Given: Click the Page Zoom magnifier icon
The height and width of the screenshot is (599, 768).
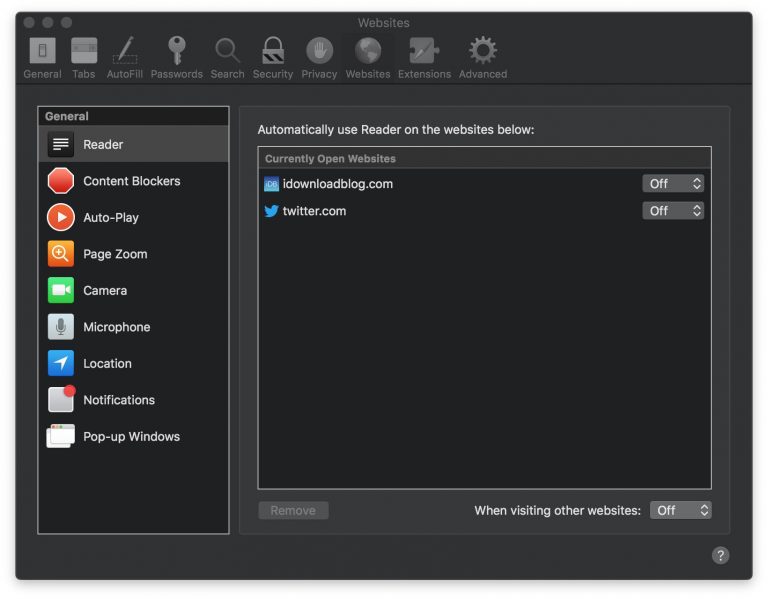Looking at the screenshot, I should pos(61,254).
